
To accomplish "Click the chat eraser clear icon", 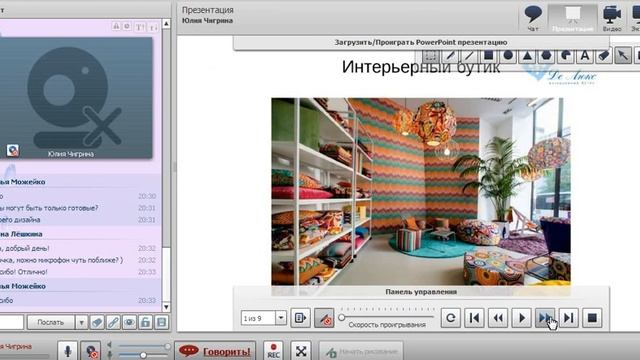I will tap(97, 322).
